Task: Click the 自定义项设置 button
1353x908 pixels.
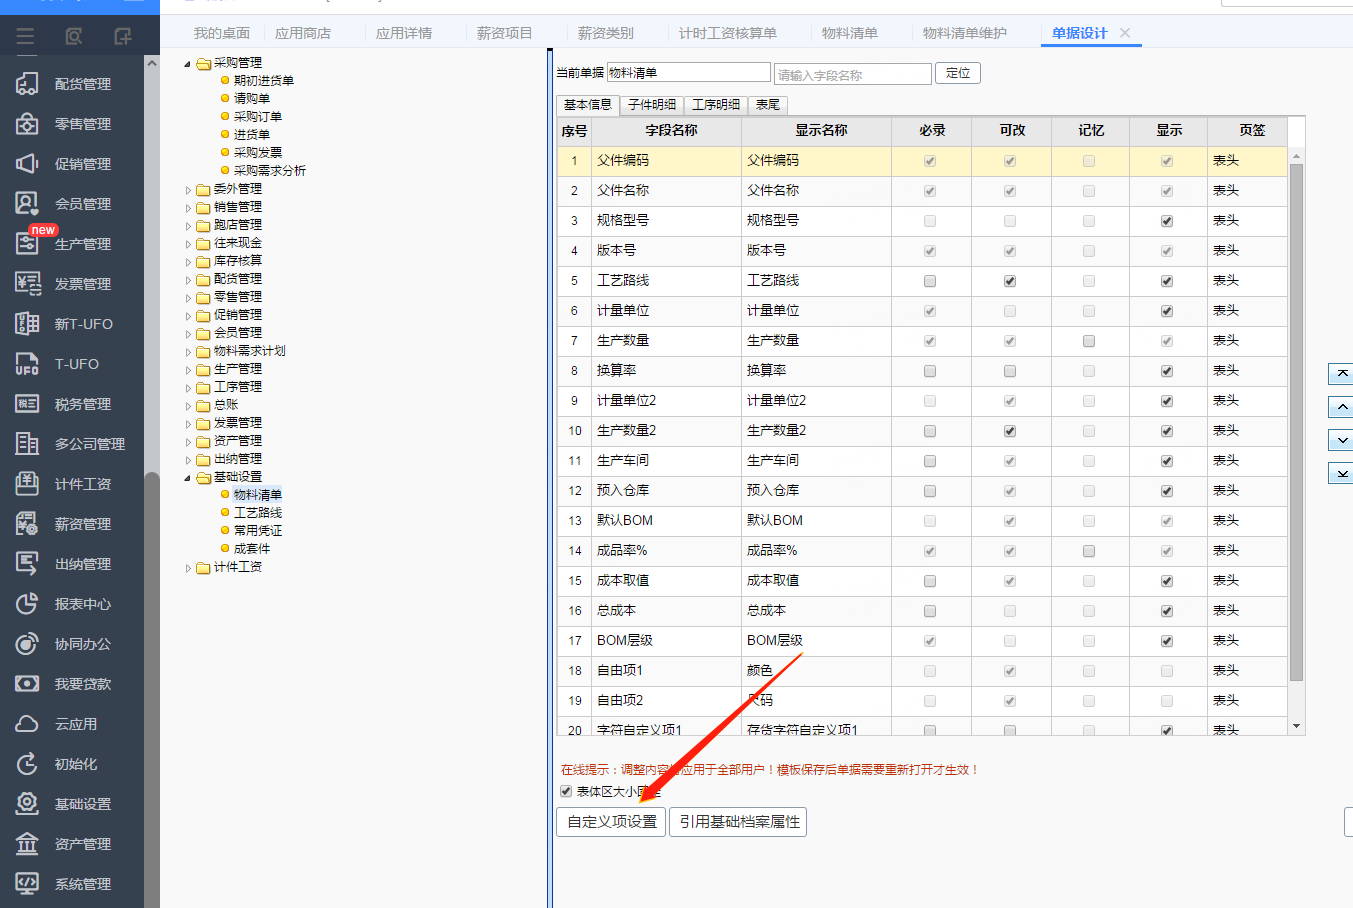Action: tap(612, 822)
